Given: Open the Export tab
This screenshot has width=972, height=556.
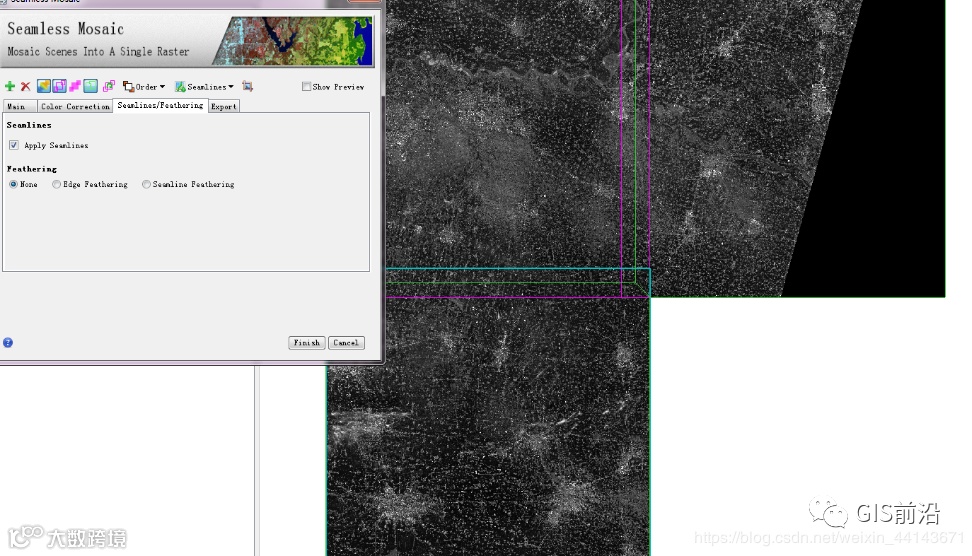Looking at the screenshot, I should click(224, 107).
